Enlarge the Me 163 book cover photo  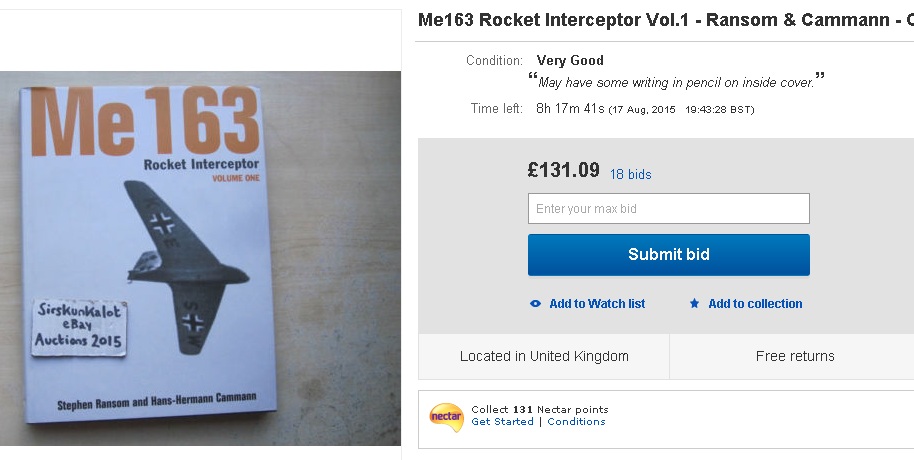[200, 258]
